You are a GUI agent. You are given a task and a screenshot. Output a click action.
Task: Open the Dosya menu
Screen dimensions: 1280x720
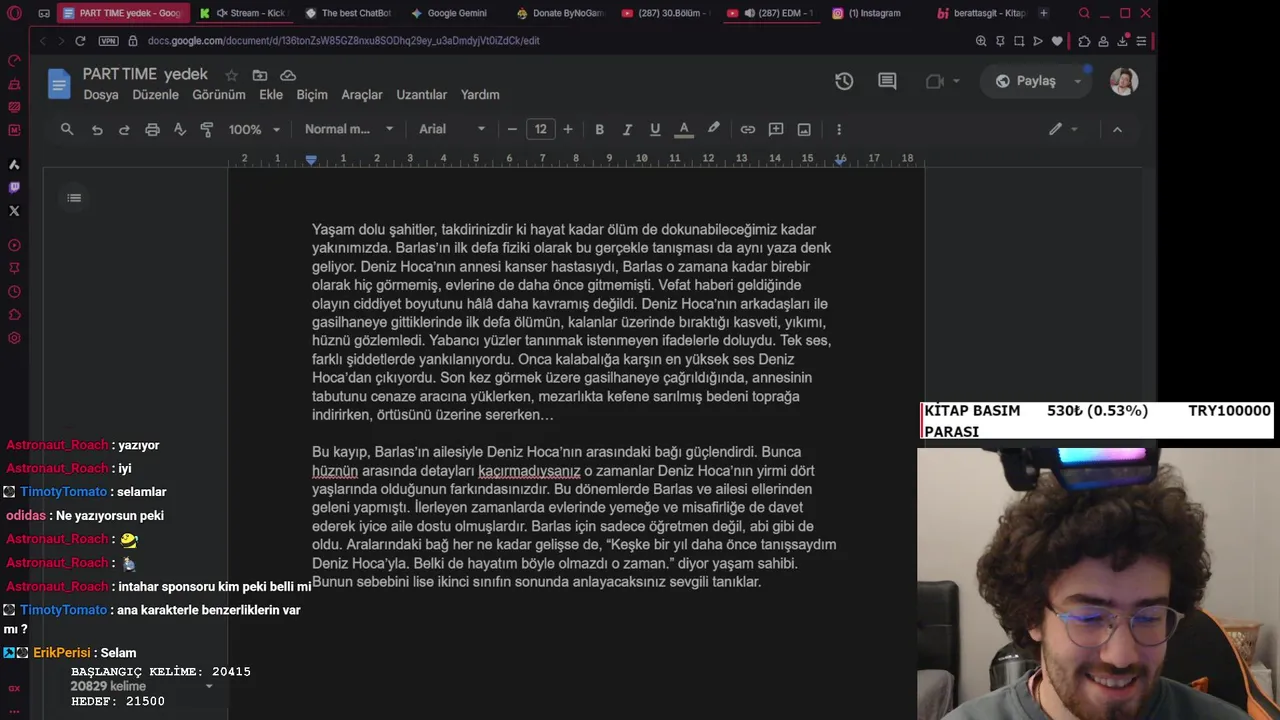(x=101, y=95)
